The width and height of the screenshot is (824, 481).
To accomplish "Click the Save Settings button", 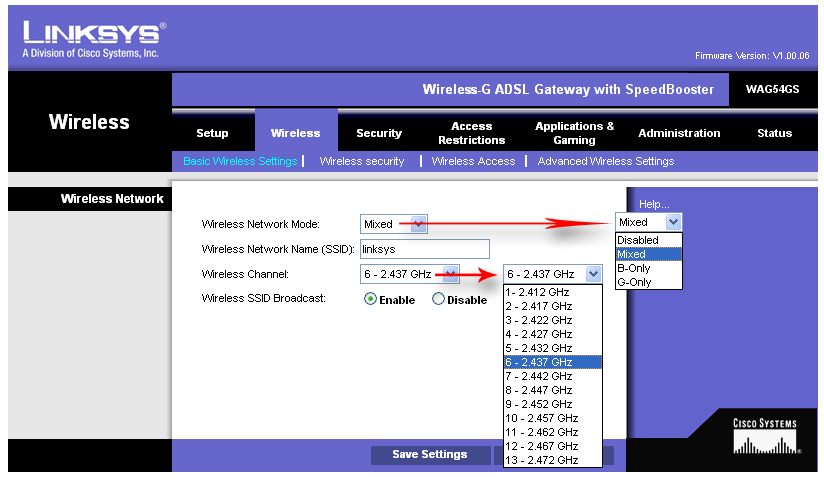I will [x=430, y=454].
